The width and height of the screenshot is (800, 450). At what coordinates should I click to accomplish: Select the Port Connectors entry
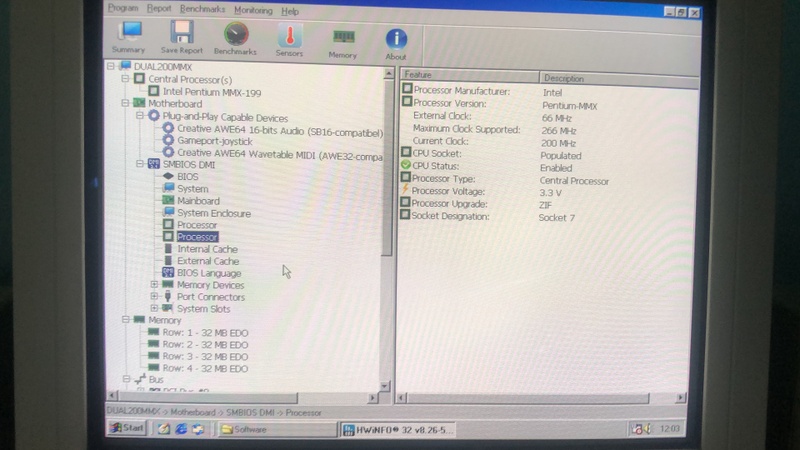click(211, 297)
